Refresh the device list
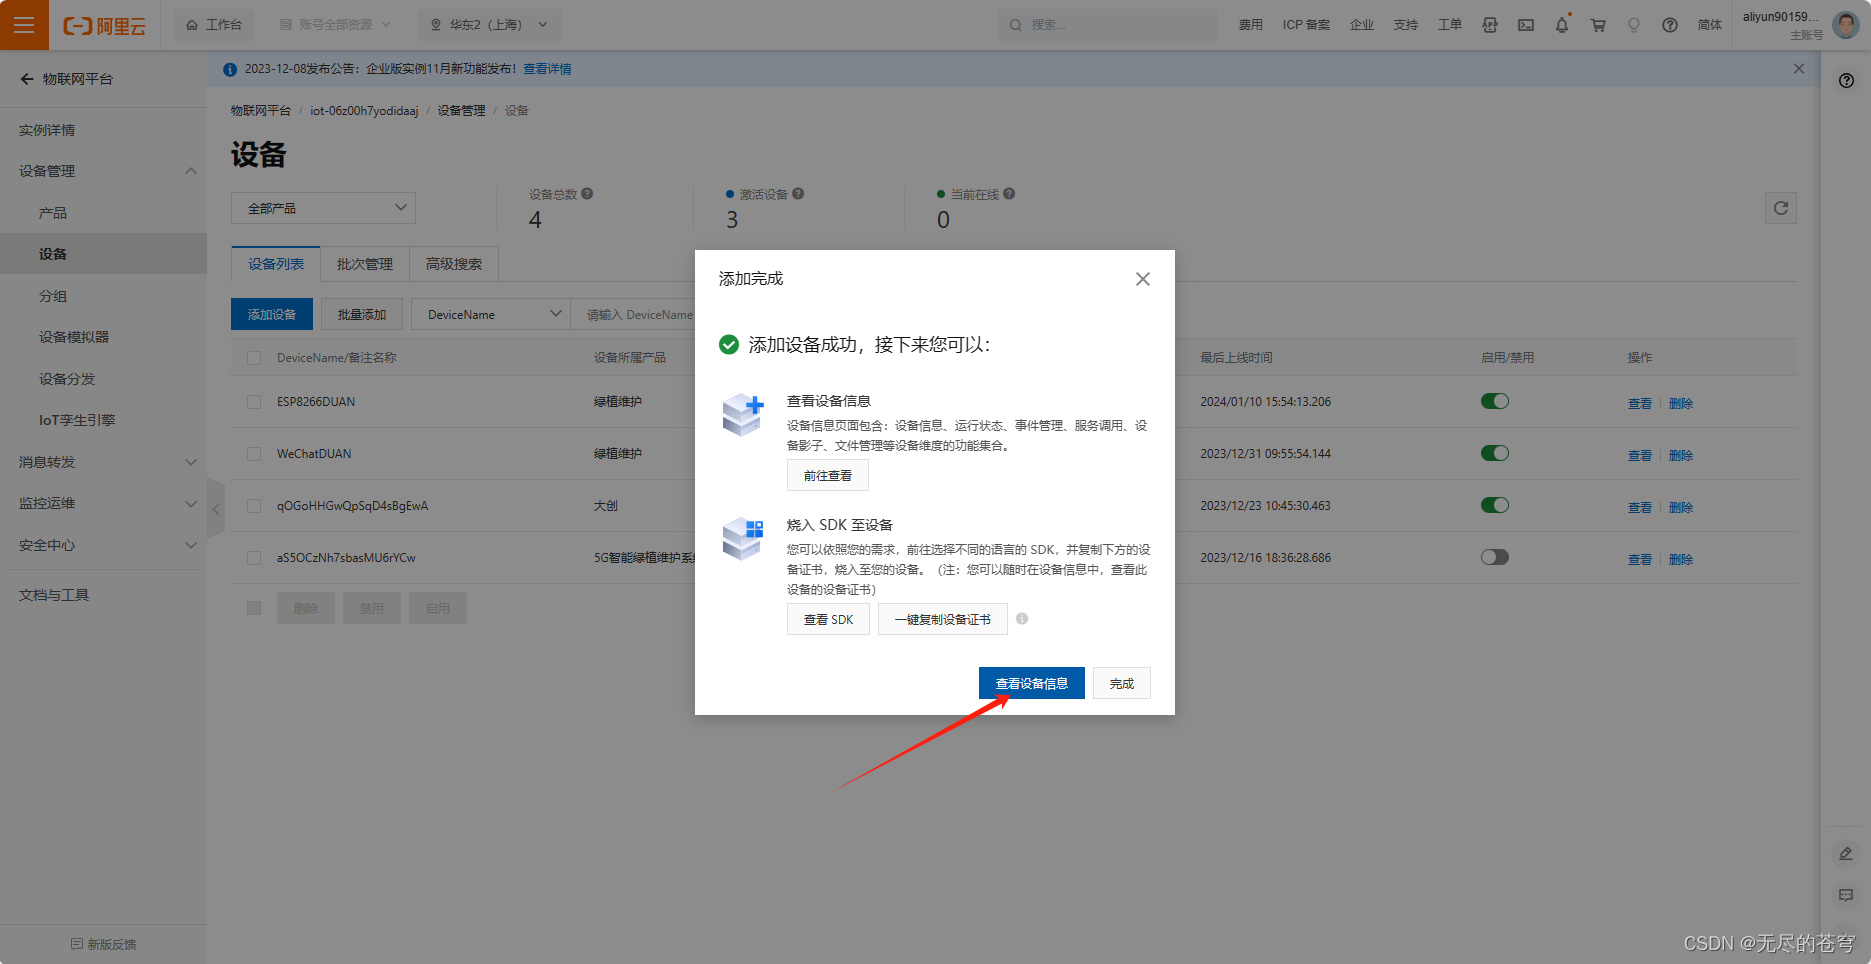1871x964 pixels. tap(1781, 208)
